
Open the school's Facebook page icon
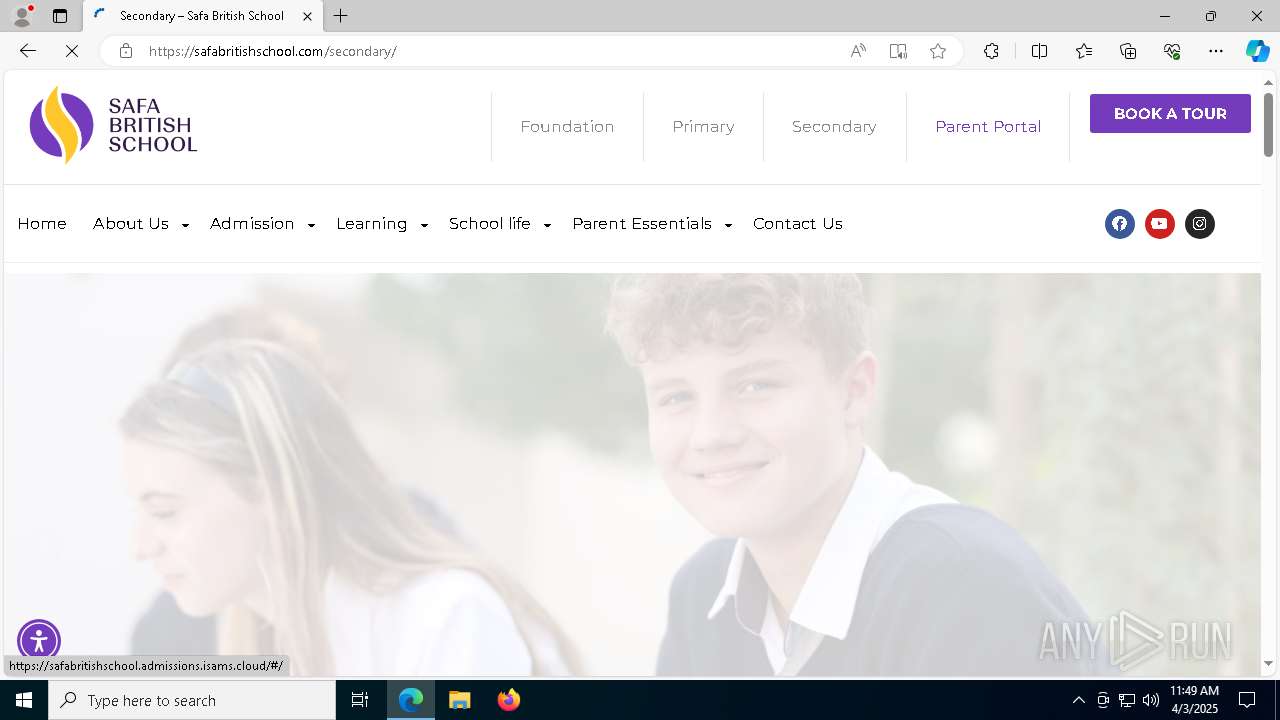(1119, 224)
